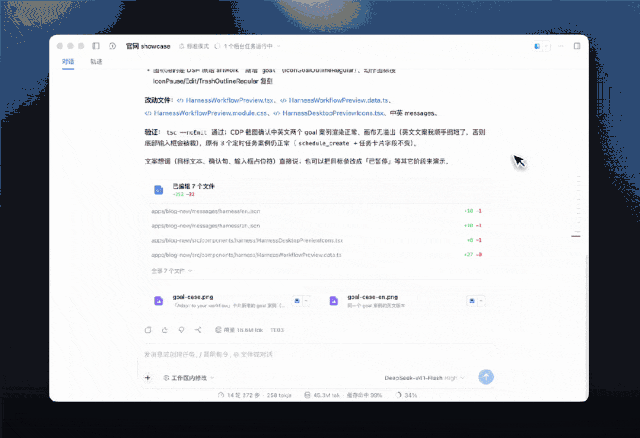The width and height of the screenshot is (640, 438).
Task: Expand open-with dropdown beside goal-case.png
Action: point(307,301)
